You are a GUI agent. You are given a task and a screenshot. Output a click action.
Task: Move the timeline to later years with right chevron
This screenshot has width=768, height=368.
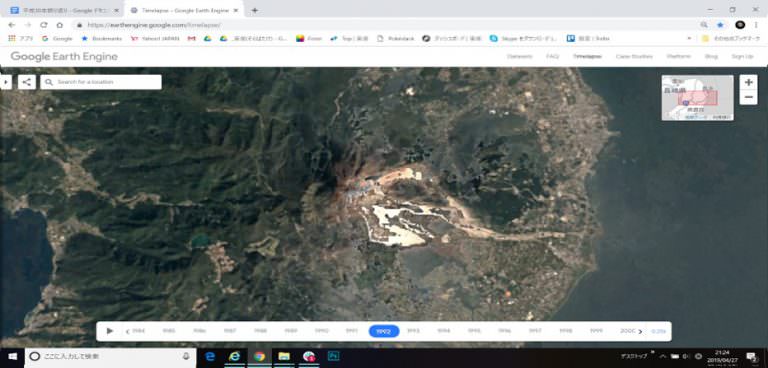640,332
